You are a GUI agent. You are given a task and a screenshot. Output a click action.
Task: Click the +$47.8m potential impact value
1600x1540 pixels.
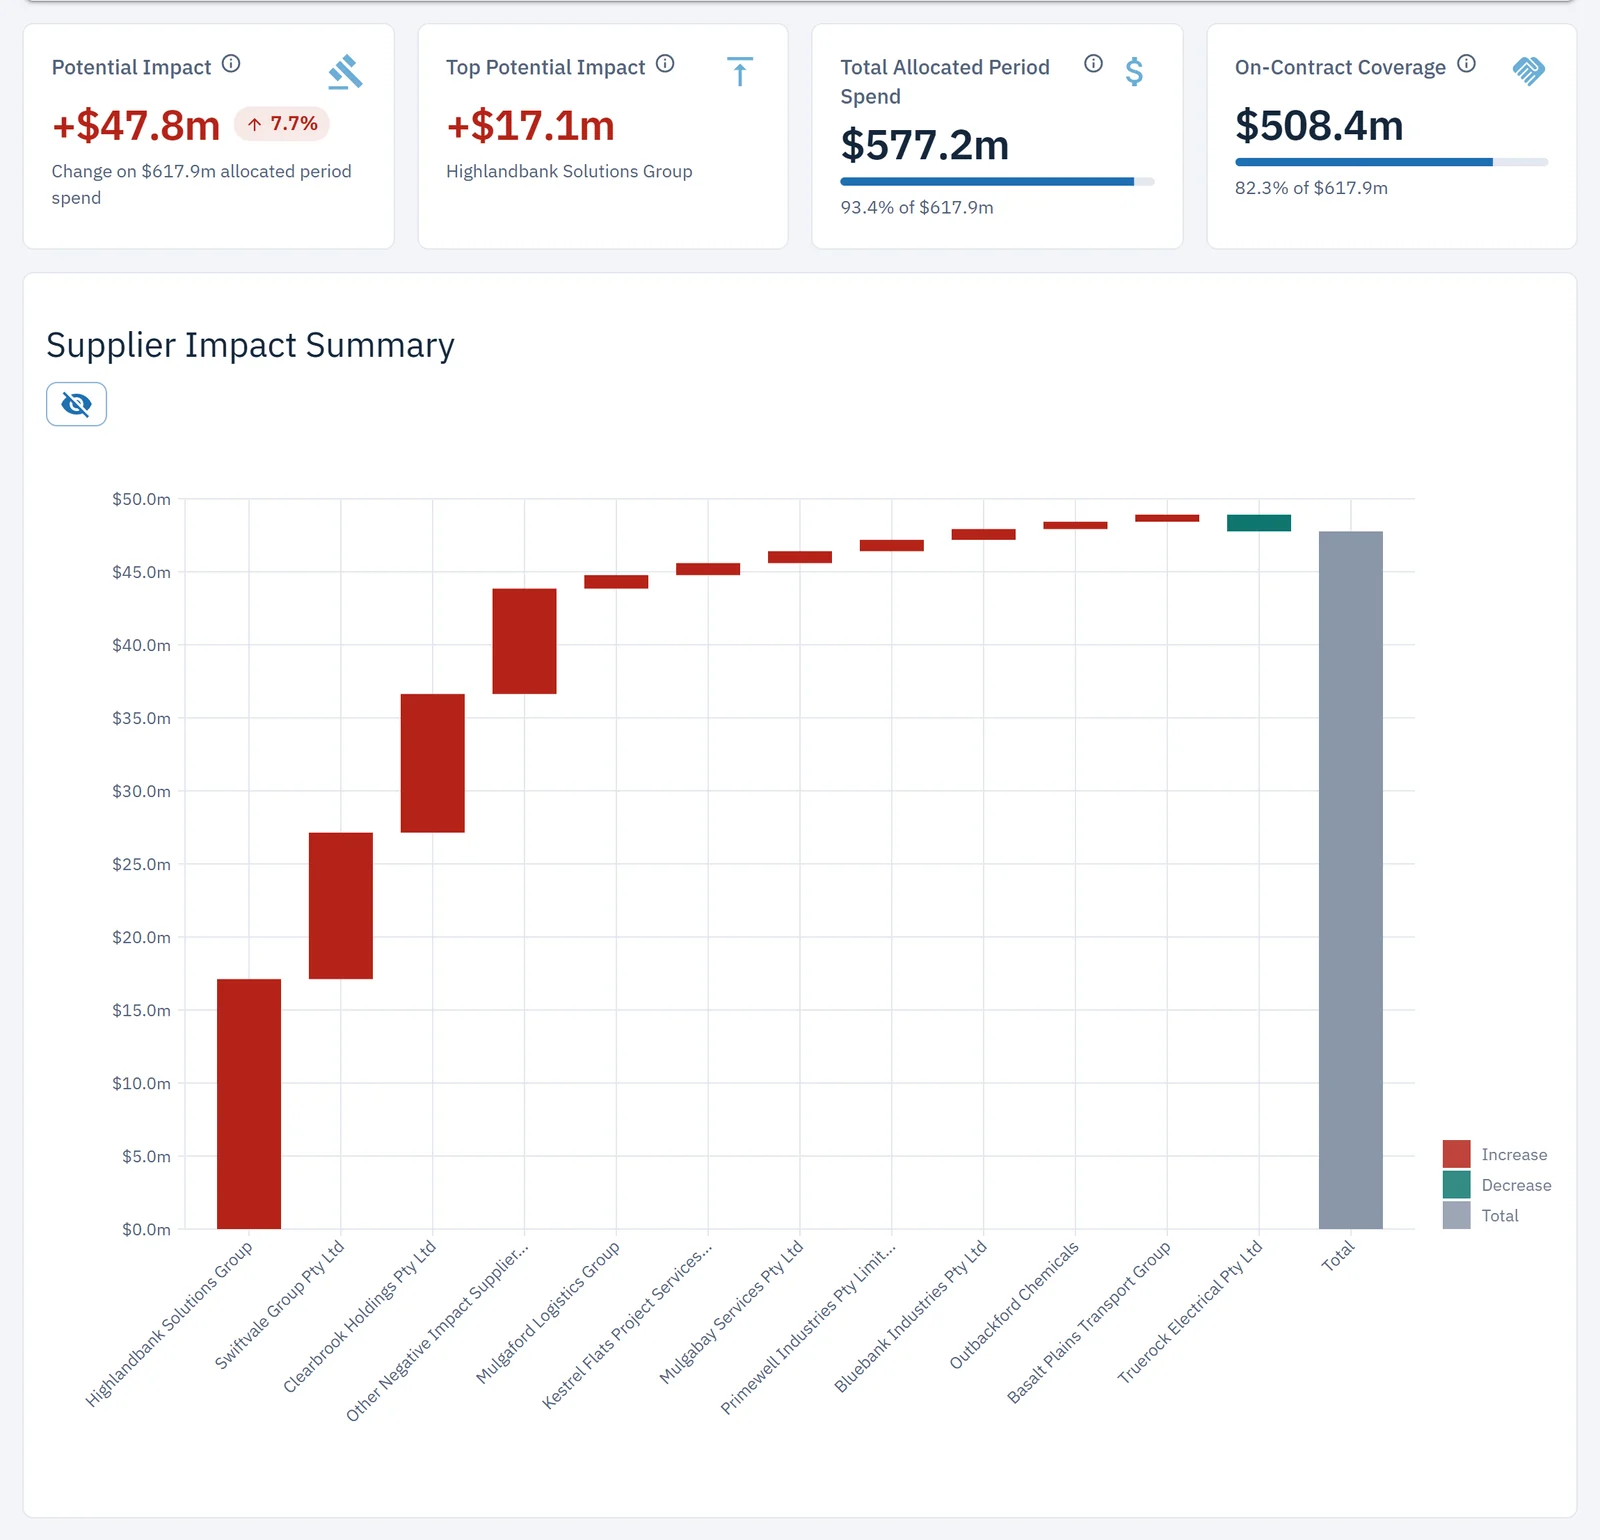click(x=136, y=126)
